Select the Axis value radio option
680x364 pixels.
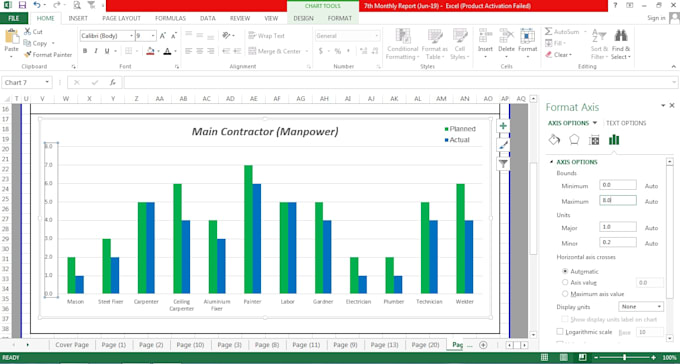click(x=565, y=282)
